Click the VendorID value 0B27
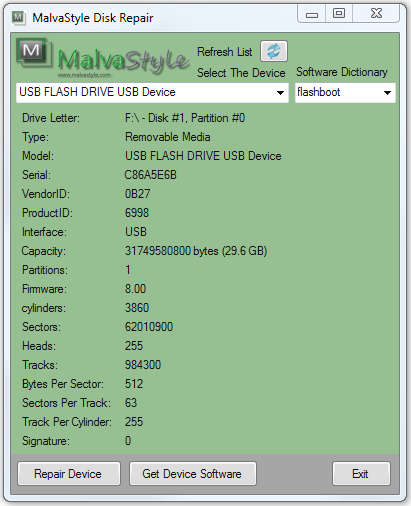 pyautogui.click(x=137, y=194)
